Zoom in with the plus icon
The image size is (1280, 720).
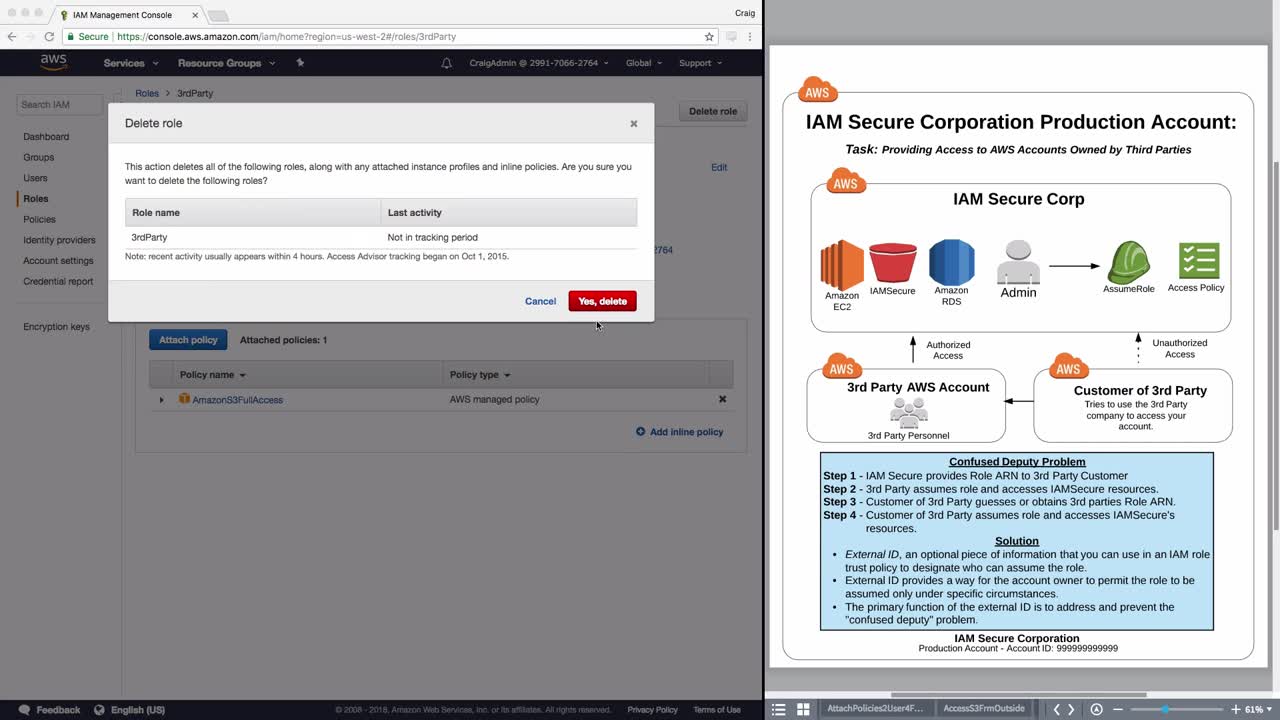click(x=1236, y=709)
